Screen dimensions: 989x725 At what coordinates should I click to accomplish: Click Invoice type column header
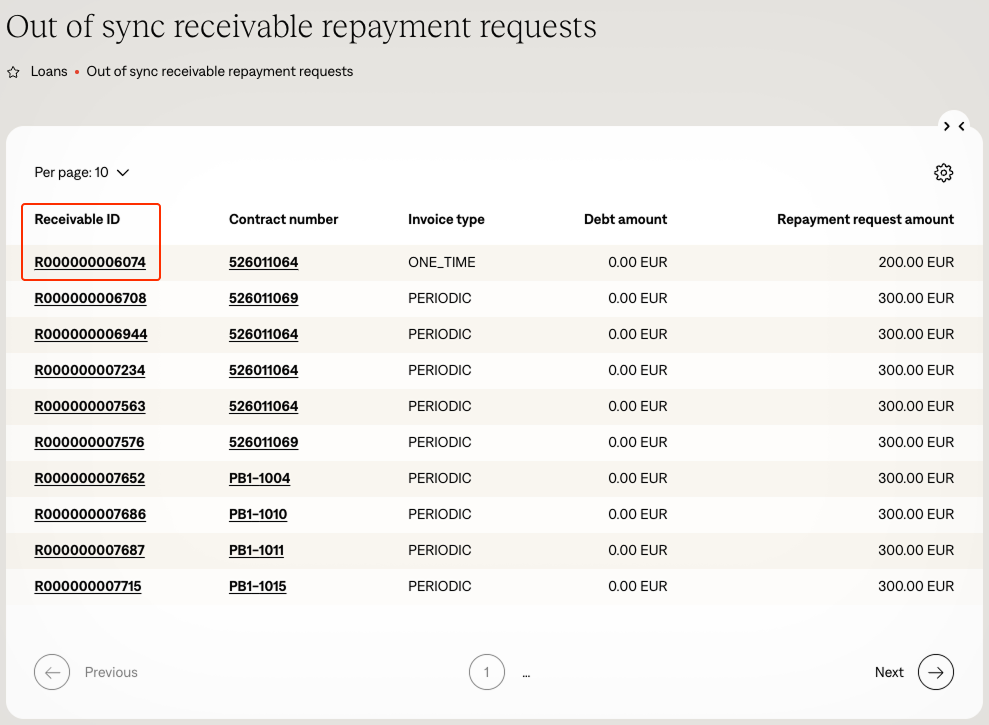tap(446, 220)
